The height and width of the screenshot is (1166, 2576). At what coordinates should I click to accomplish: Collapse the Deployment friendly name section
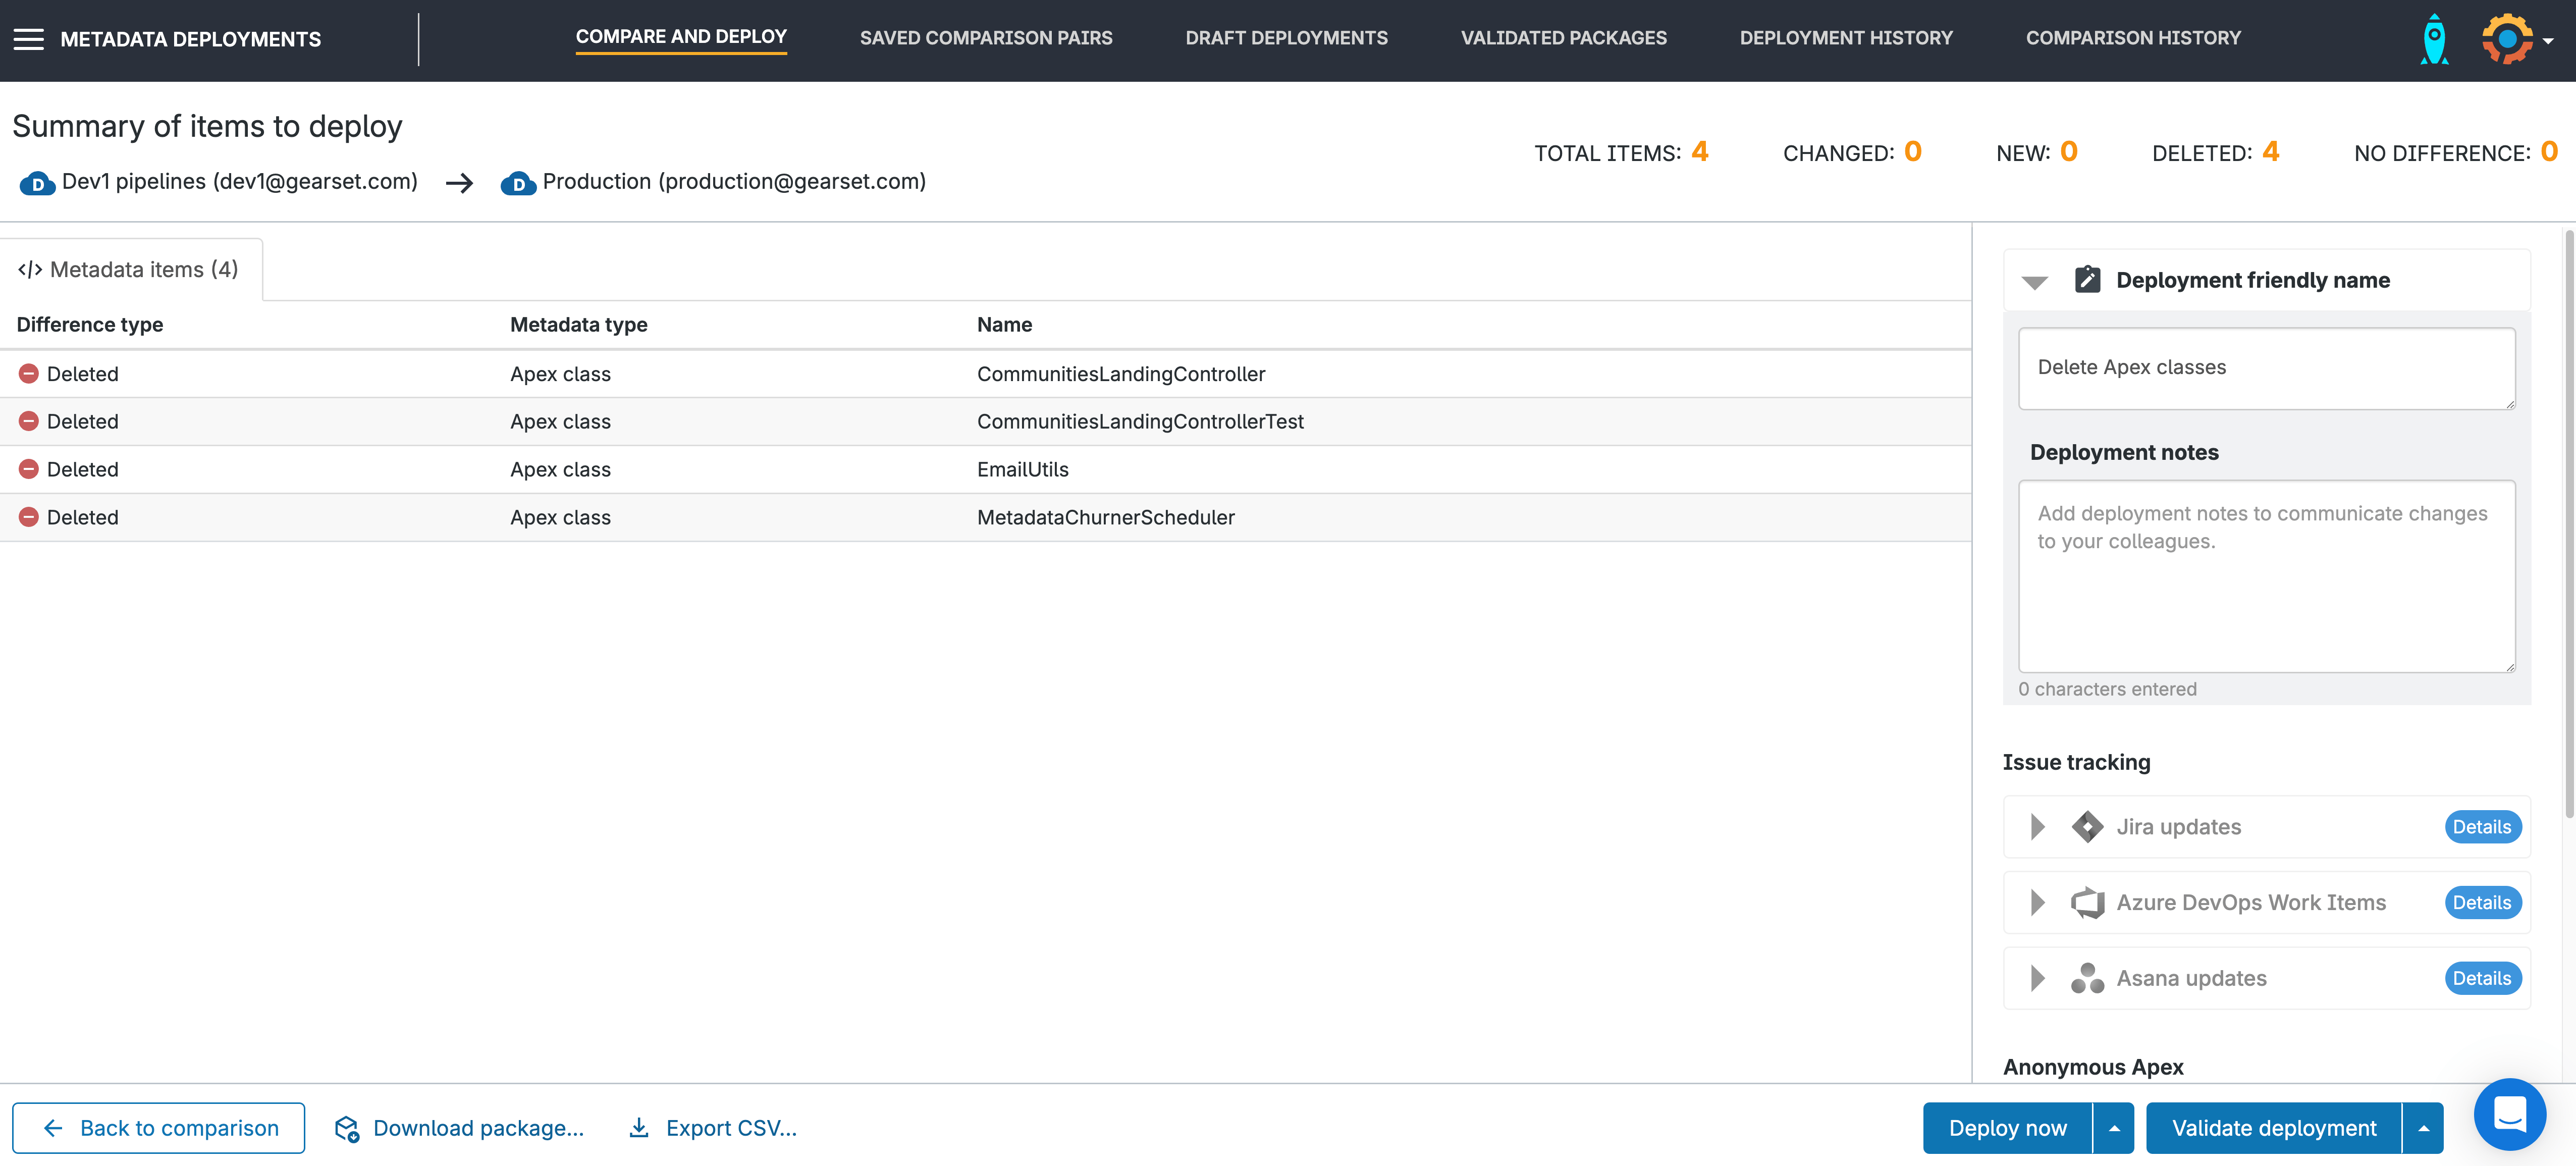pyautogui.click(x=2034, y=282)
